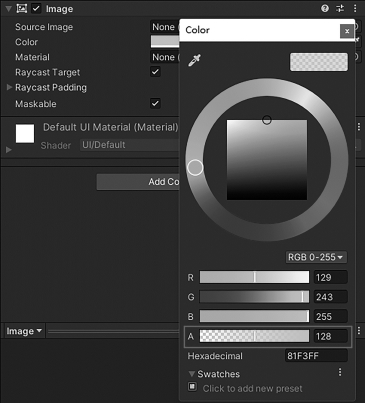The width and height of the screenshot is (365, 403).
Task: Open the material's three-dot options menu
Action: 359,127
